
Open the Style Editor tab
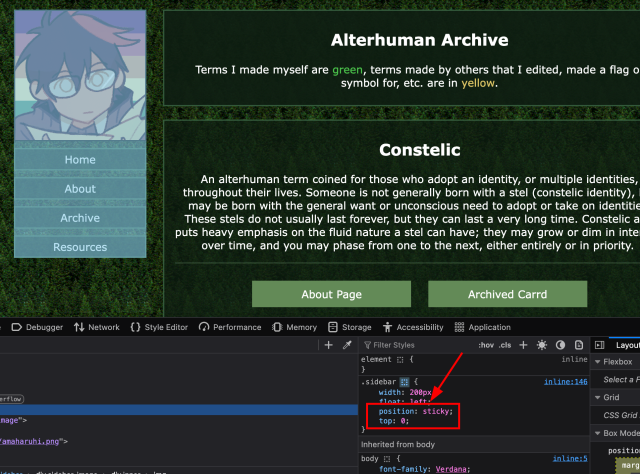coord(159,327)
